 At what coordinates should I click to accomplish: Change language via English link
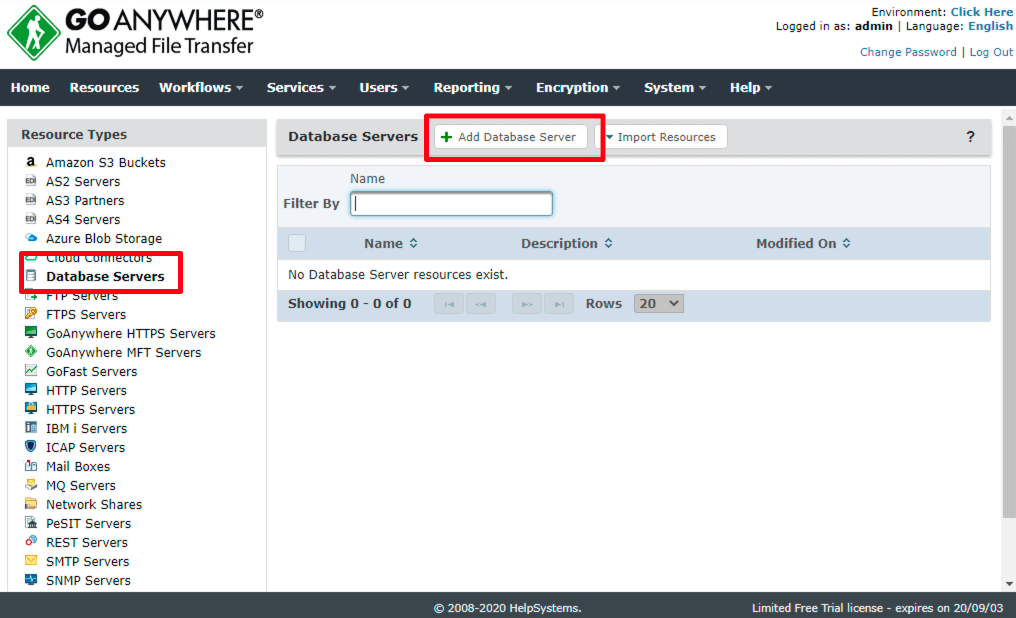990,26
